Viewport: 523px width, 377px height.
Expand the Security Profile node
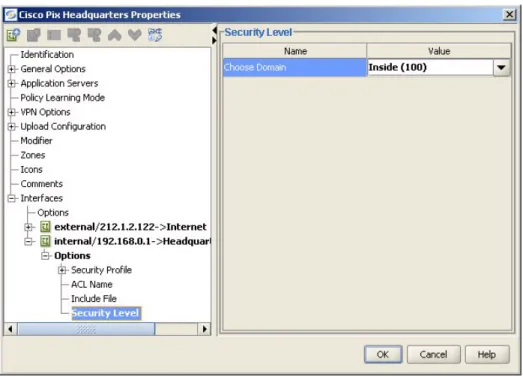[x=62, y=270]
